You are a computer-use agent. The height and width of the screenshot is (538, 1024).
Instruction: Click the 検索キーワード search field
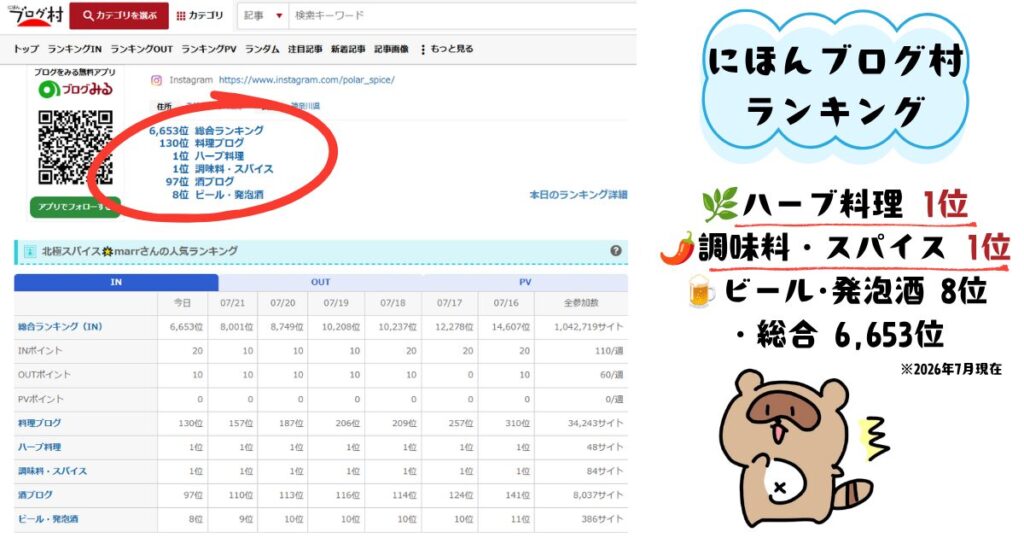[x=462, y=16]
